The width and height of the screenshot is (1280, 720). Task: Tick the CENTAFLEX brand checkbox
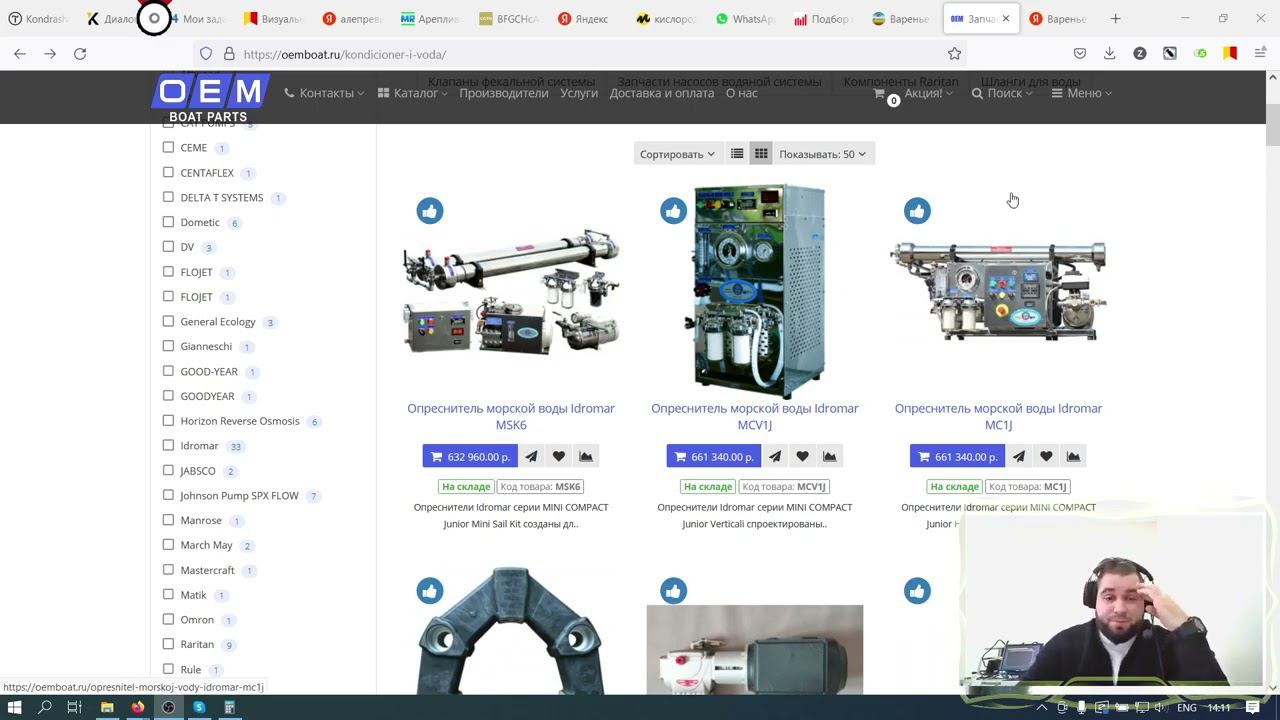pos(168,172)
